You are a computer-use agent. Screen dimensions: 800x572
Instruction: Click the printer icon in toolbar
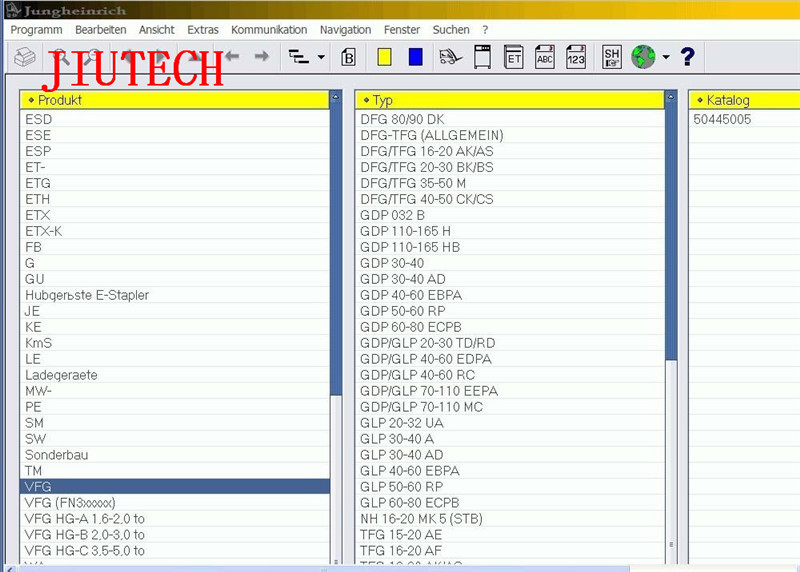point(24,57)
